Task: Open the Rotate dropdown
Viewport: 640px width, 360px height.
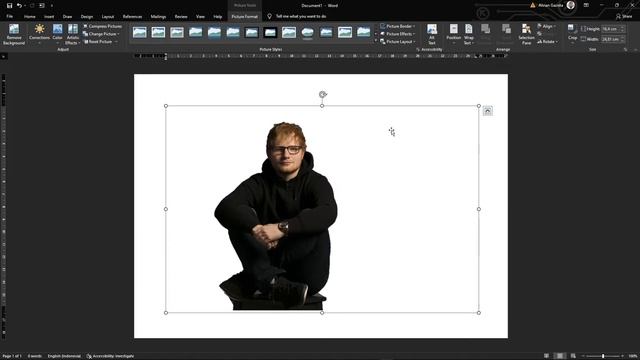Action: [548, 42]
